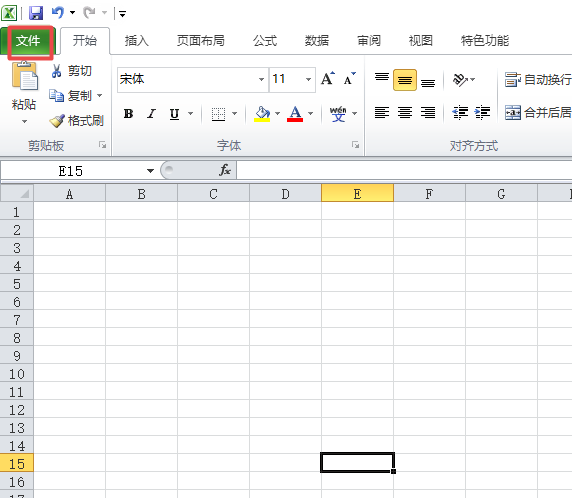Open the 特色功能 ribbon tab
The height and width of the screenshot is (498, 574).
(485, 41)
